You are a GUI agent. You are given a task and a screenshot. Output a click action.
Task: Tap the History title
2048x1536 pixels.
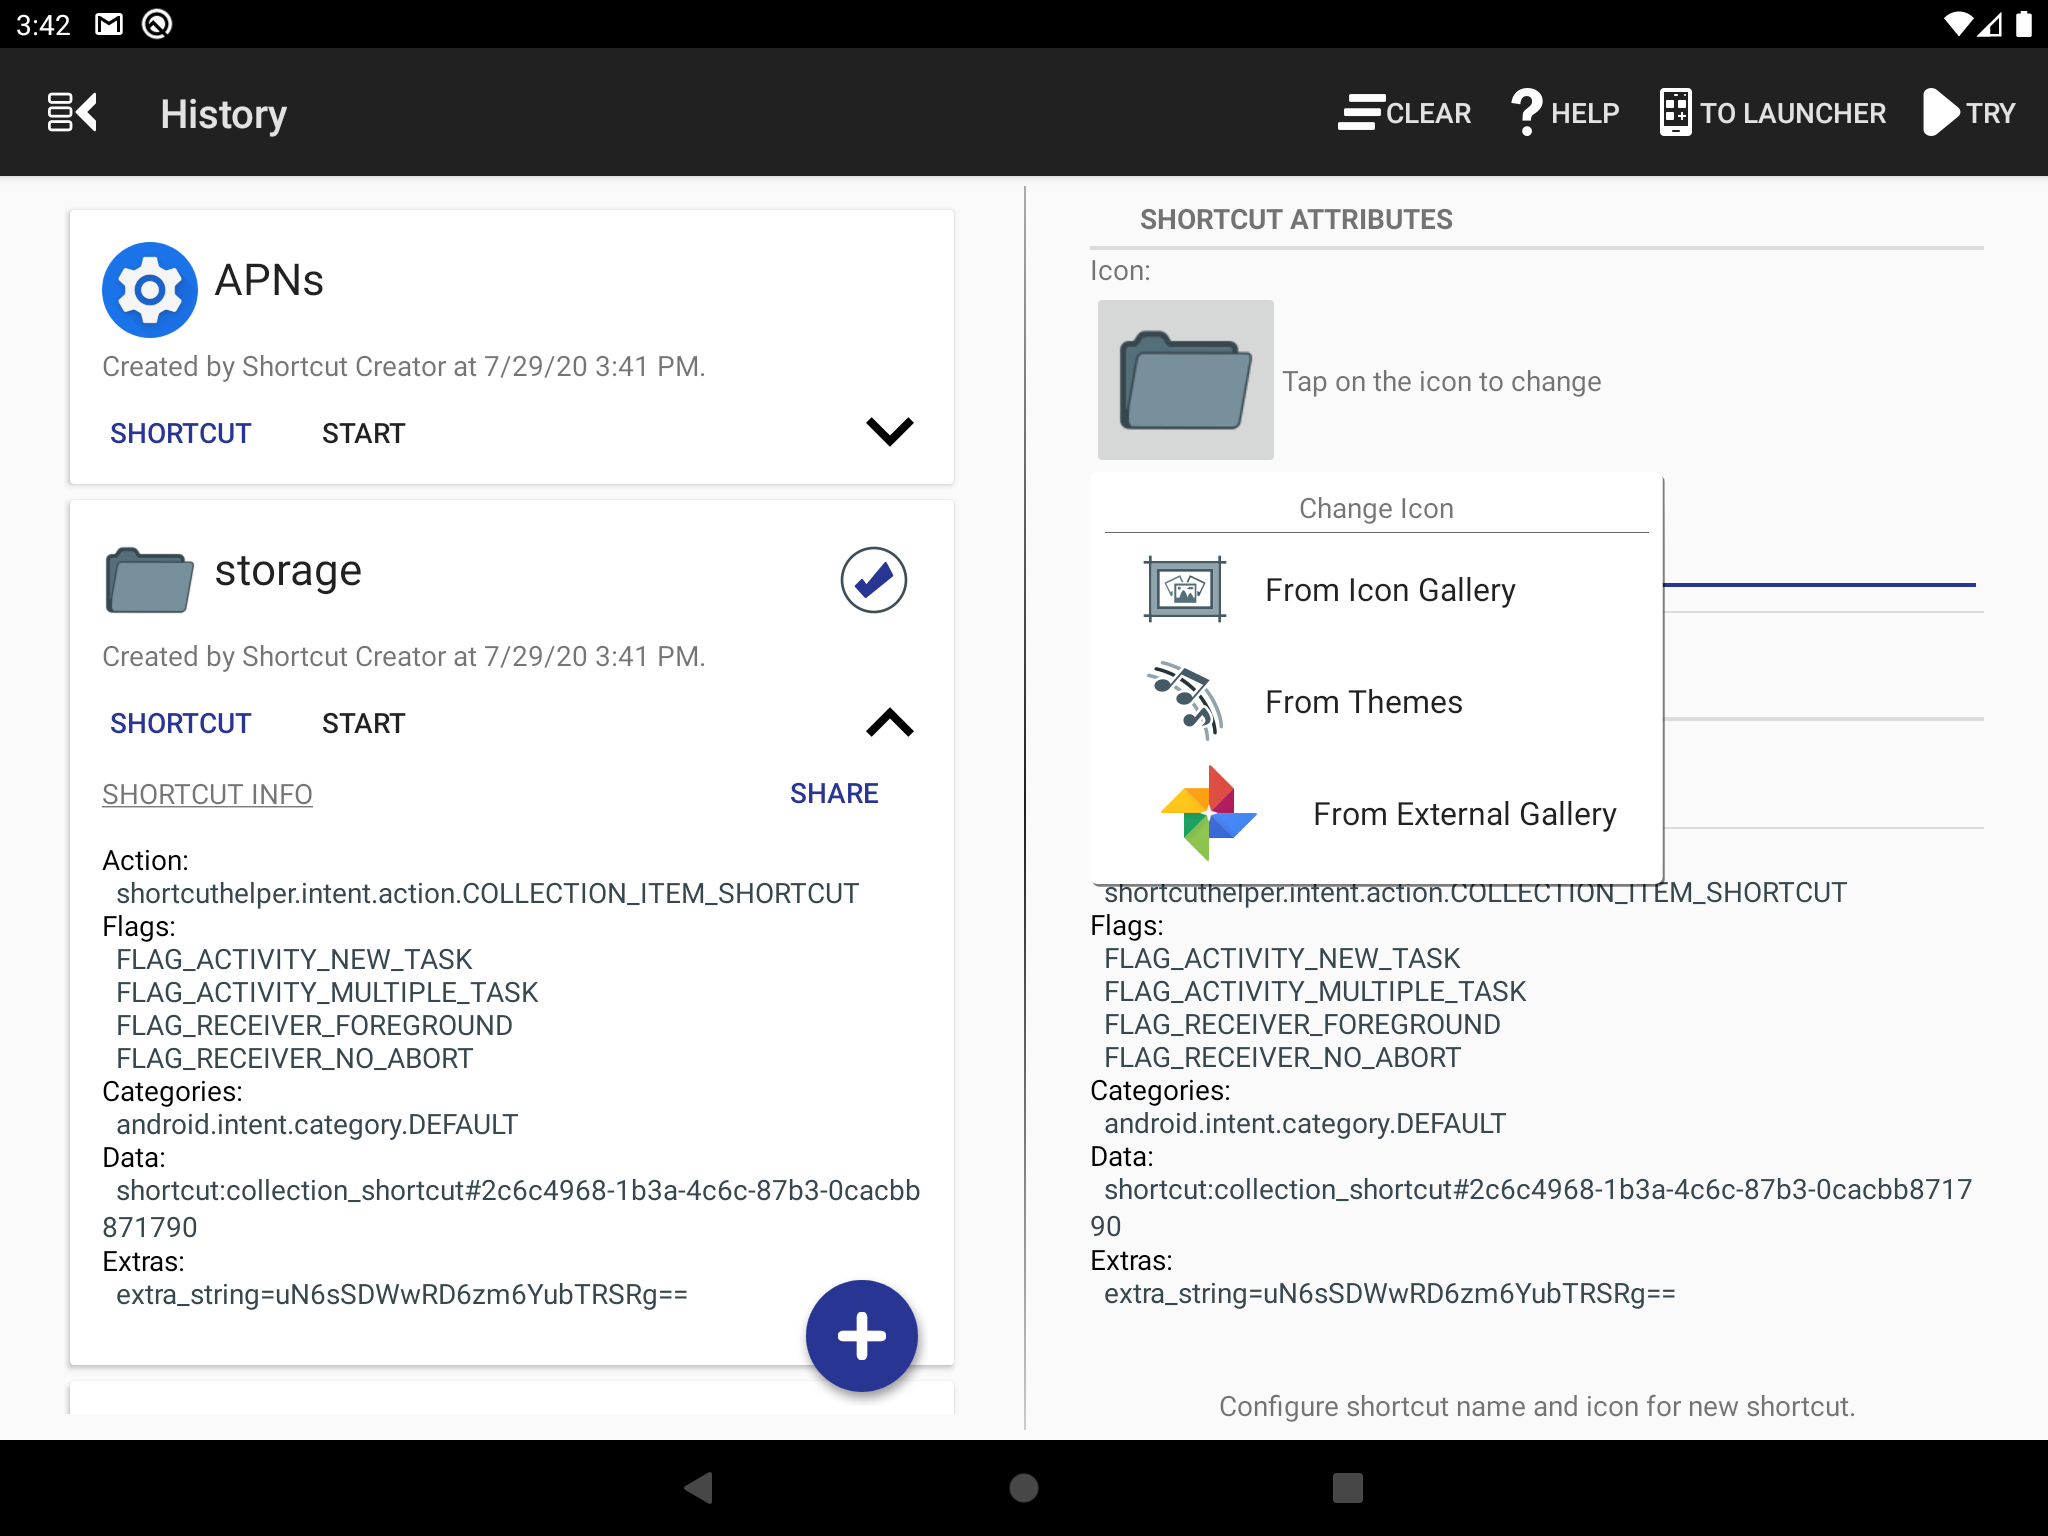point(224,114)
